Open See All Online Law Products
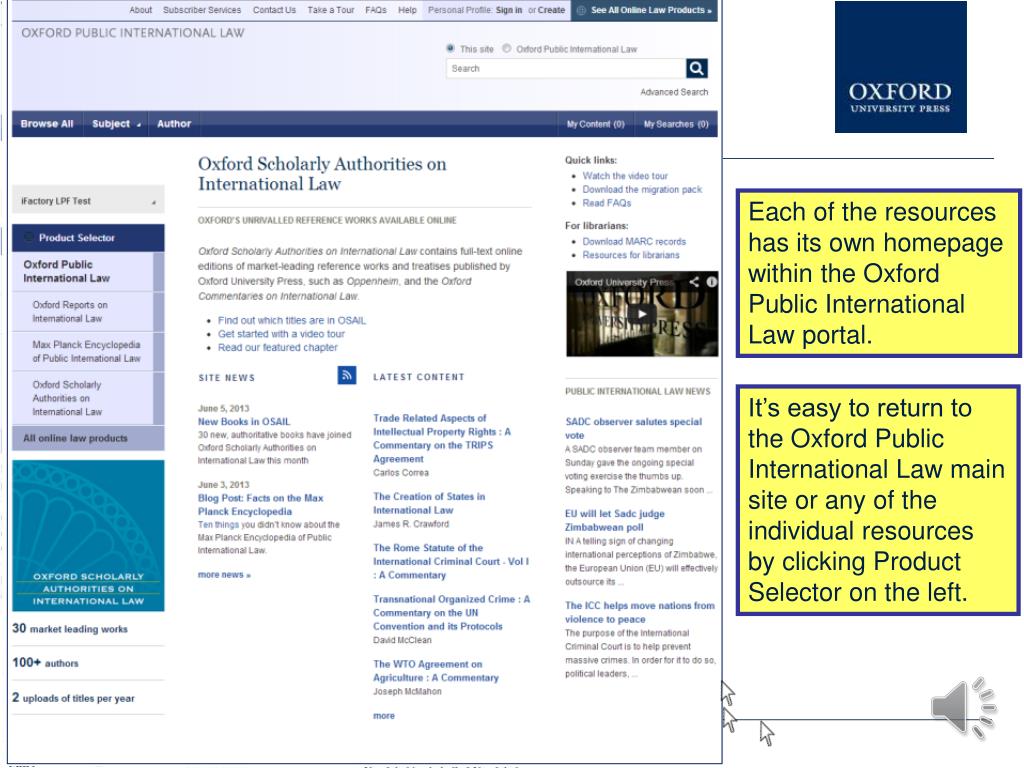1024x768 pixels. point(645,10)
